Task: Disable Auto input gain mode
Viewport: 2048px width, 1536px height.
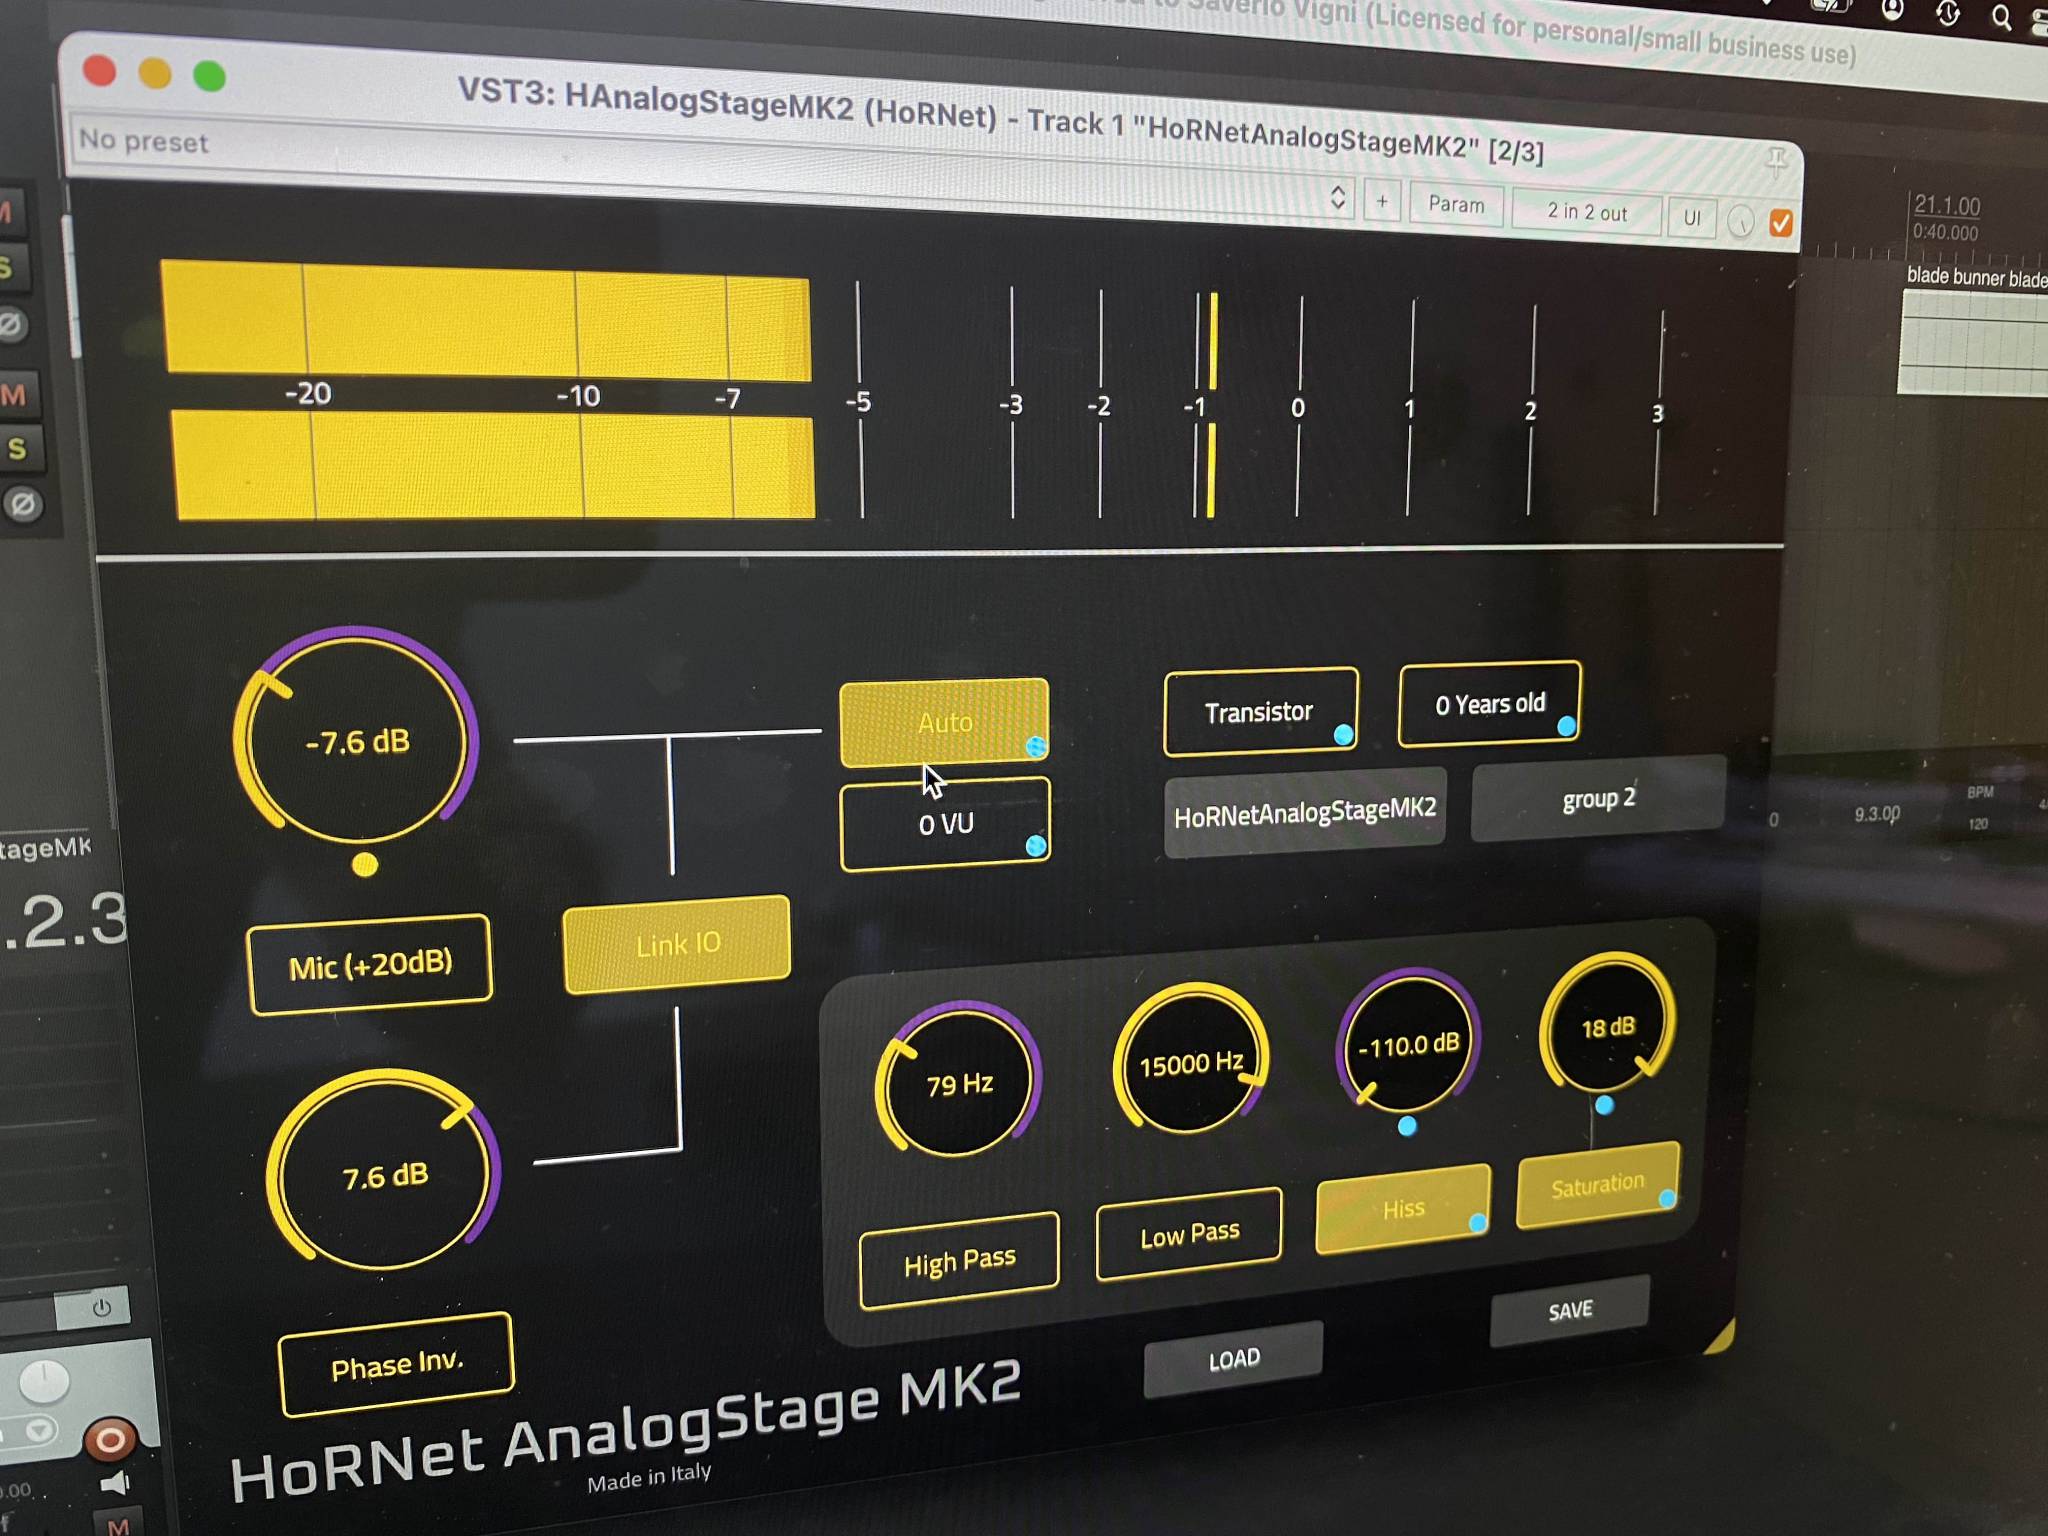Action: pos(944,722)
